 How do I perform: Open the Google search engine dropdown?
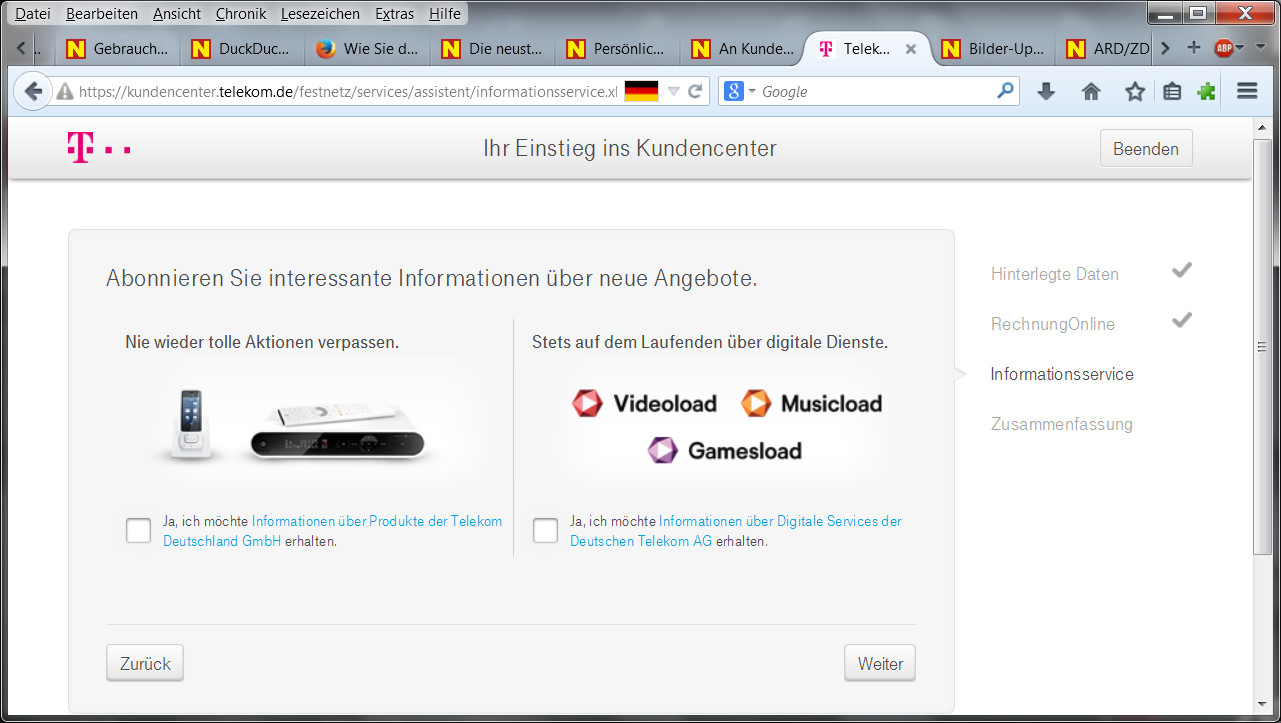tap(741, 91)
